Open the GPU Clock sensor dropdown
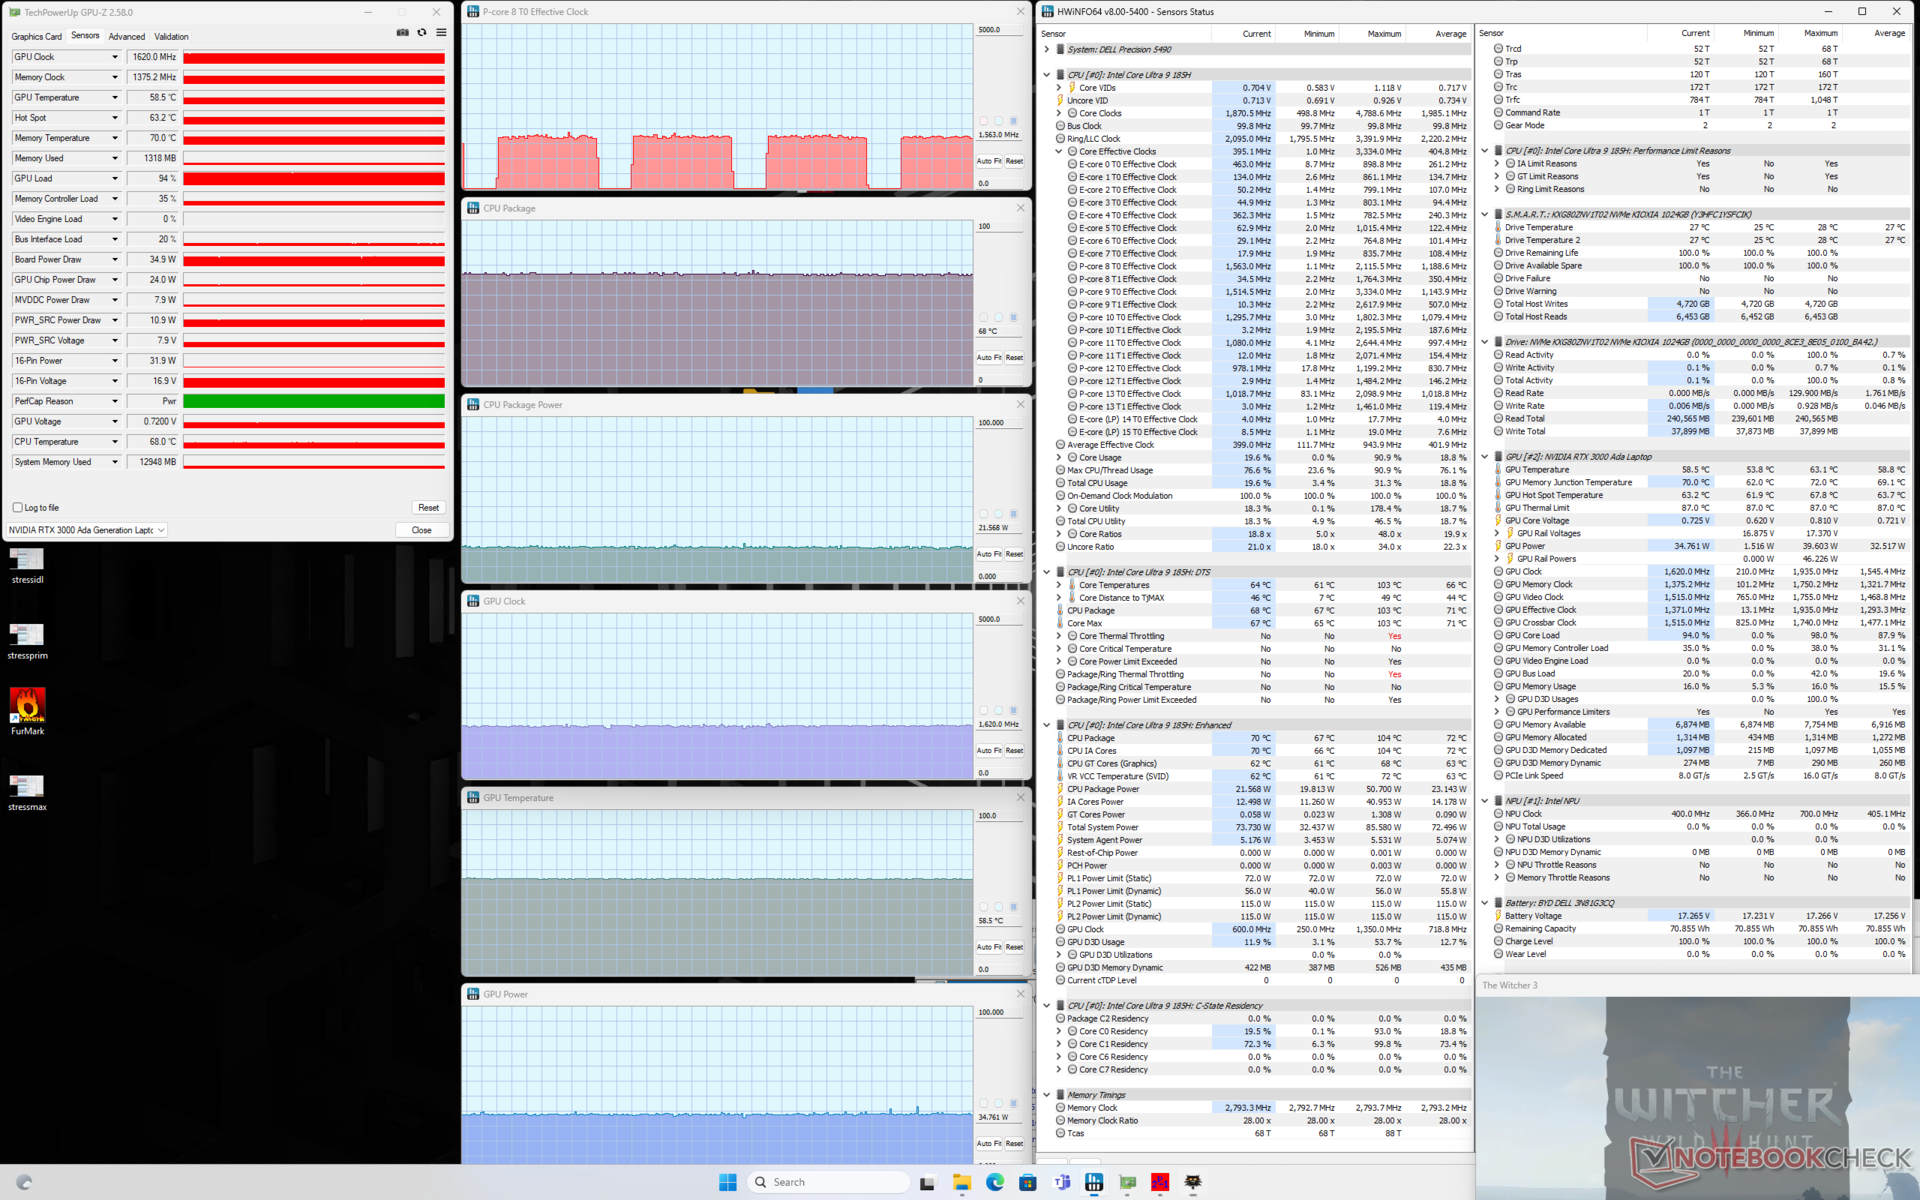Screen dimensions: 1920x1200 point(115,57)
